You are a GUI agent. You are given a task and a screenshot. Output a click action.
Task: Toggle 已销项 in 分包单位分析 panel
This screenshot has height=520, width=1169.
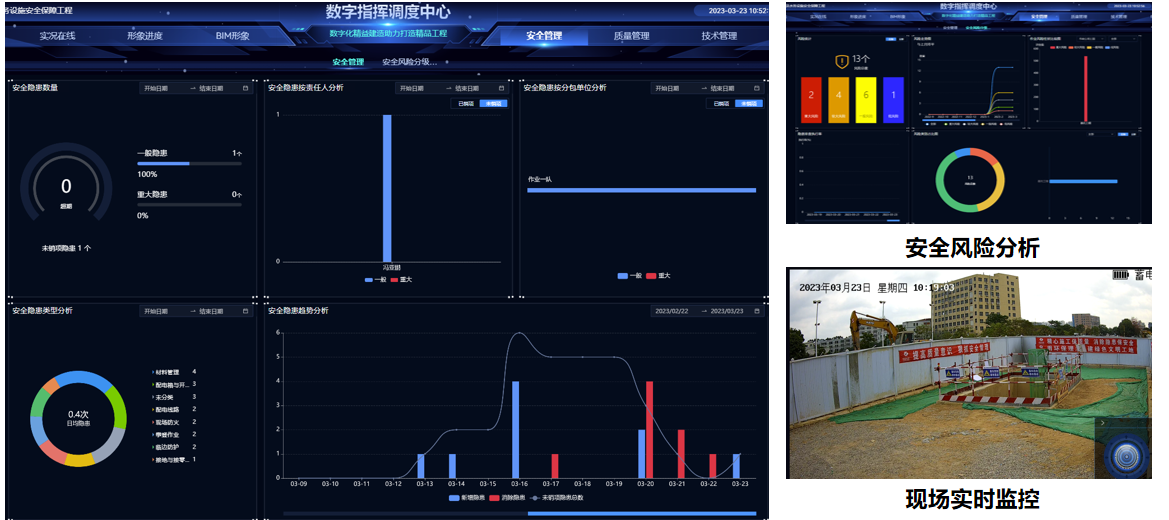pyautogui.click(x=720, y=103)
